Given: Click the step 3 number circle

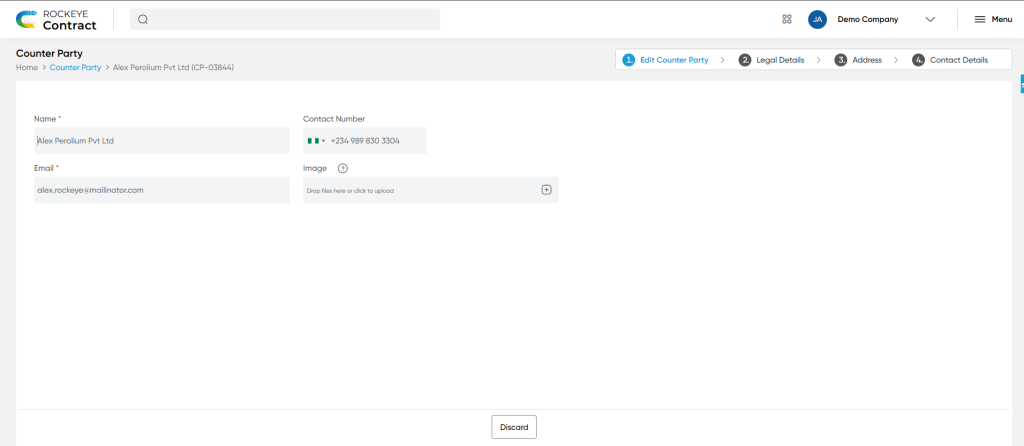Looking at the screenshot, I should (x=840, y=60).
